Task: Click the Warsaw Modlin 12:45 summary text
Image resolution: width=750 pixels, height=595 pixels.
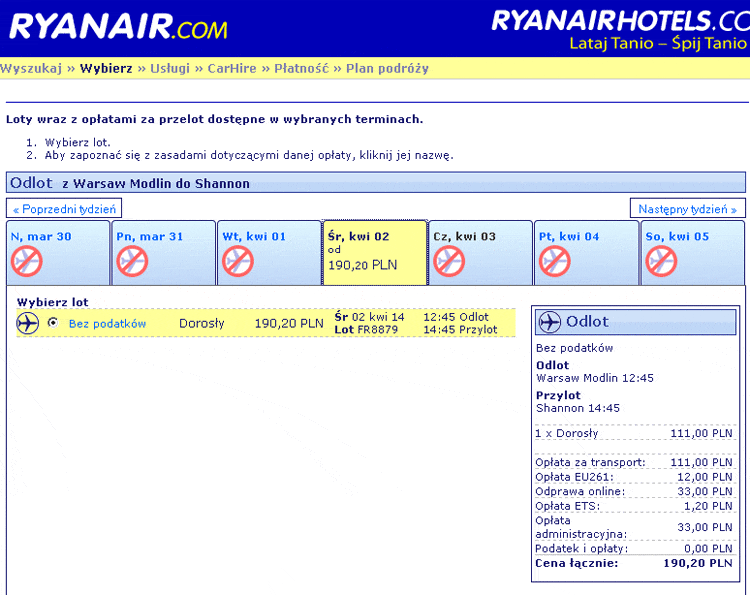Action: pos(595,378)
